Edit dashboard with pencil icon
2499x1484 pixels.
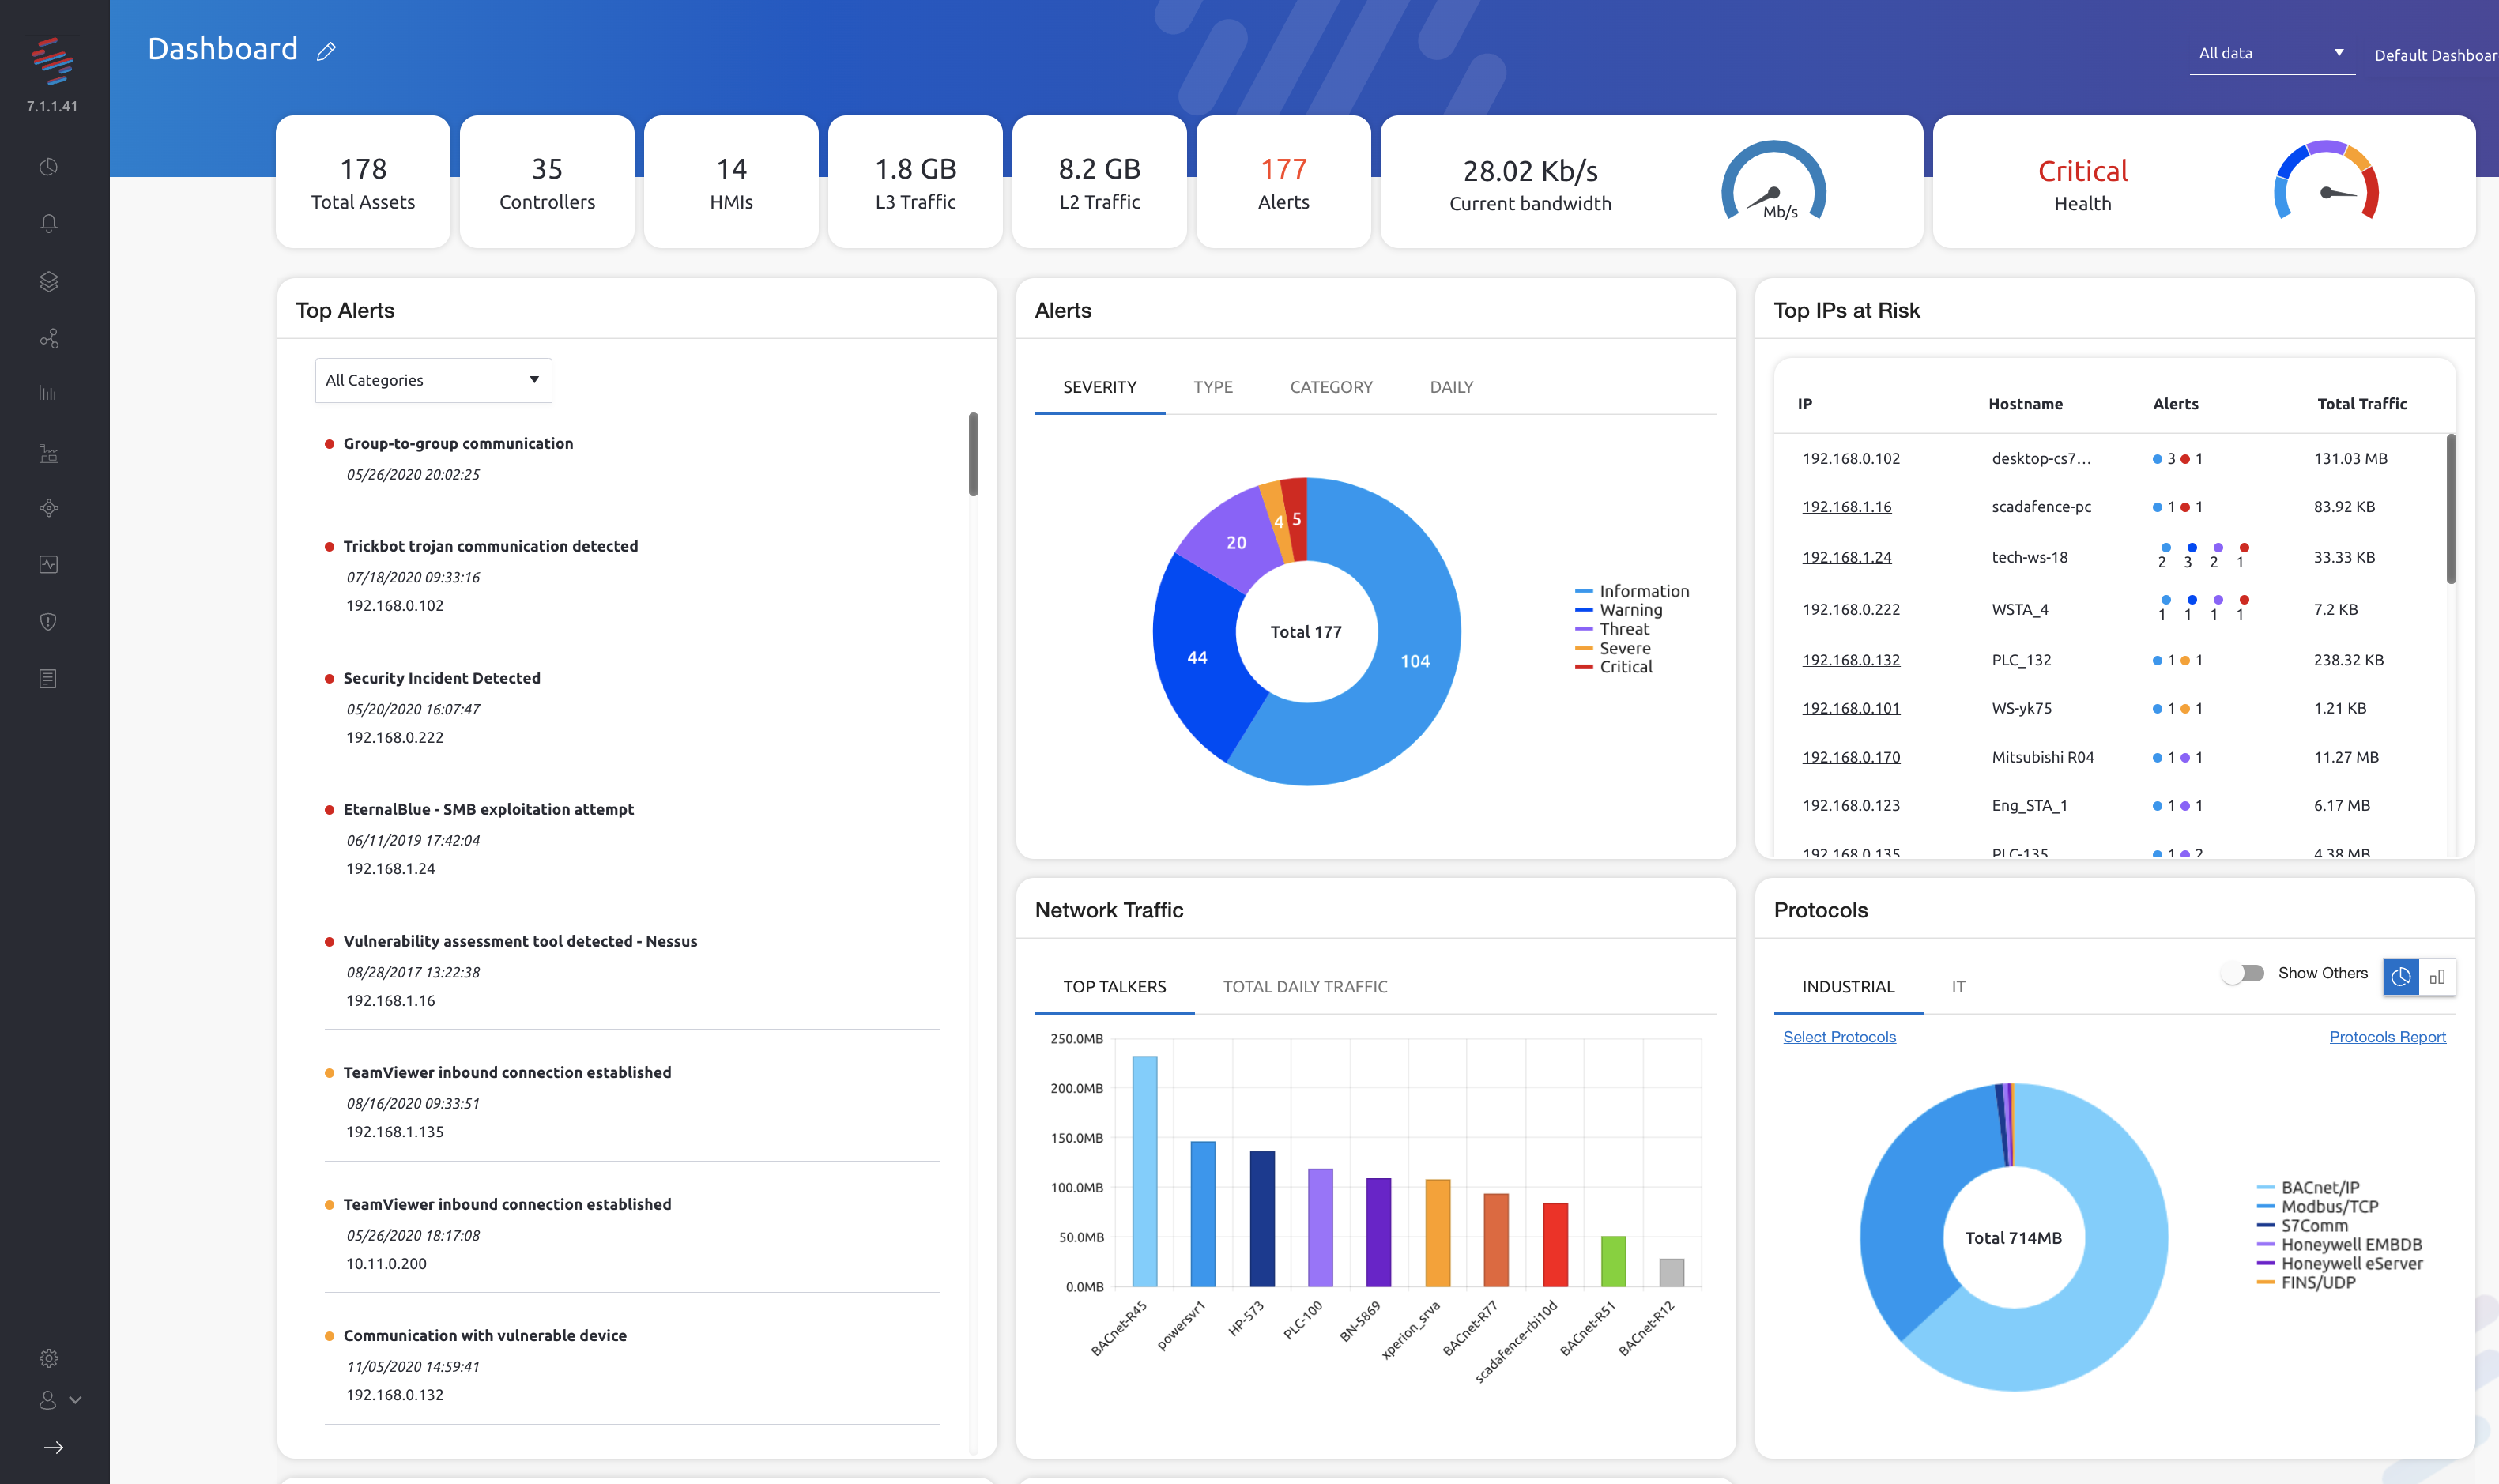[326, 51]
